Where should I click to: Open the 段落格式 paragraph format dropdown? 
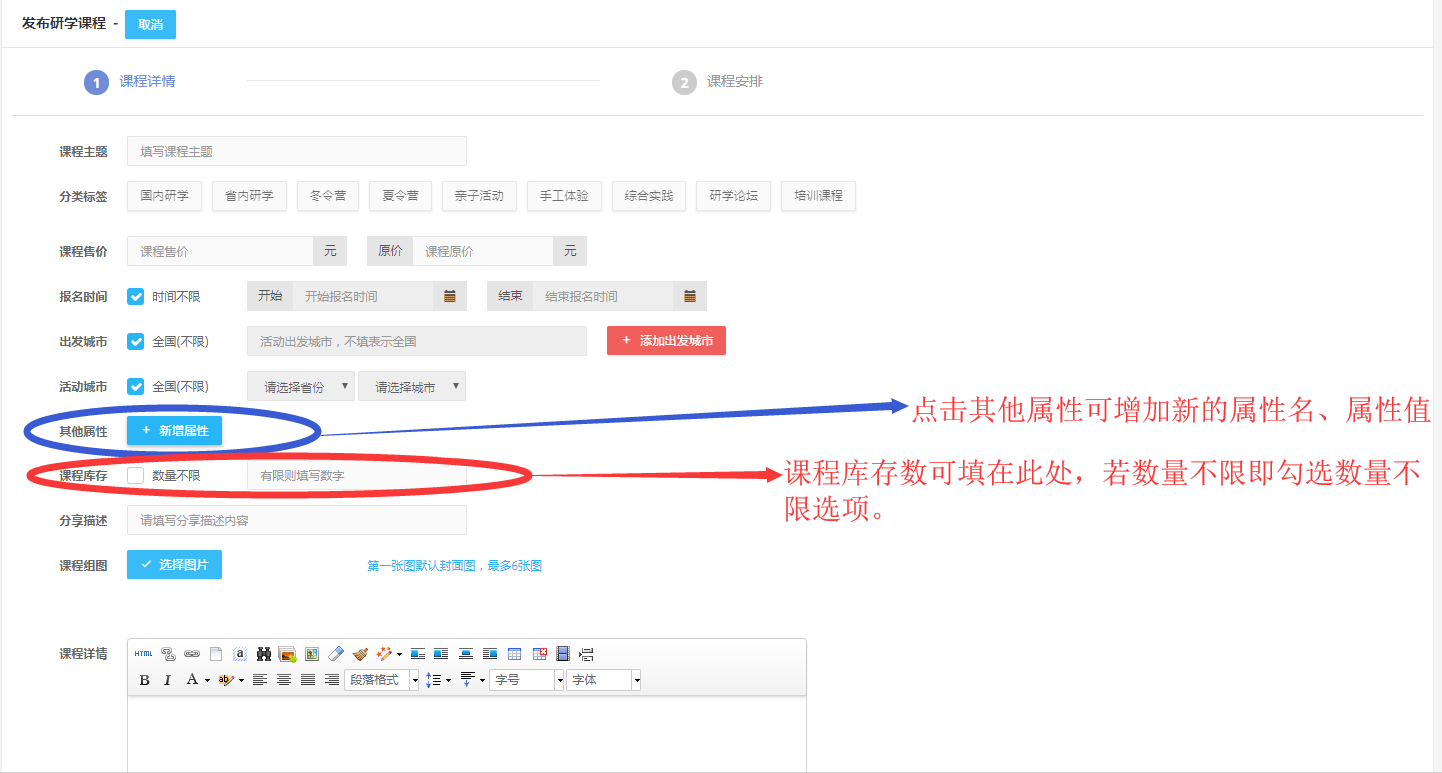point(381,680)
